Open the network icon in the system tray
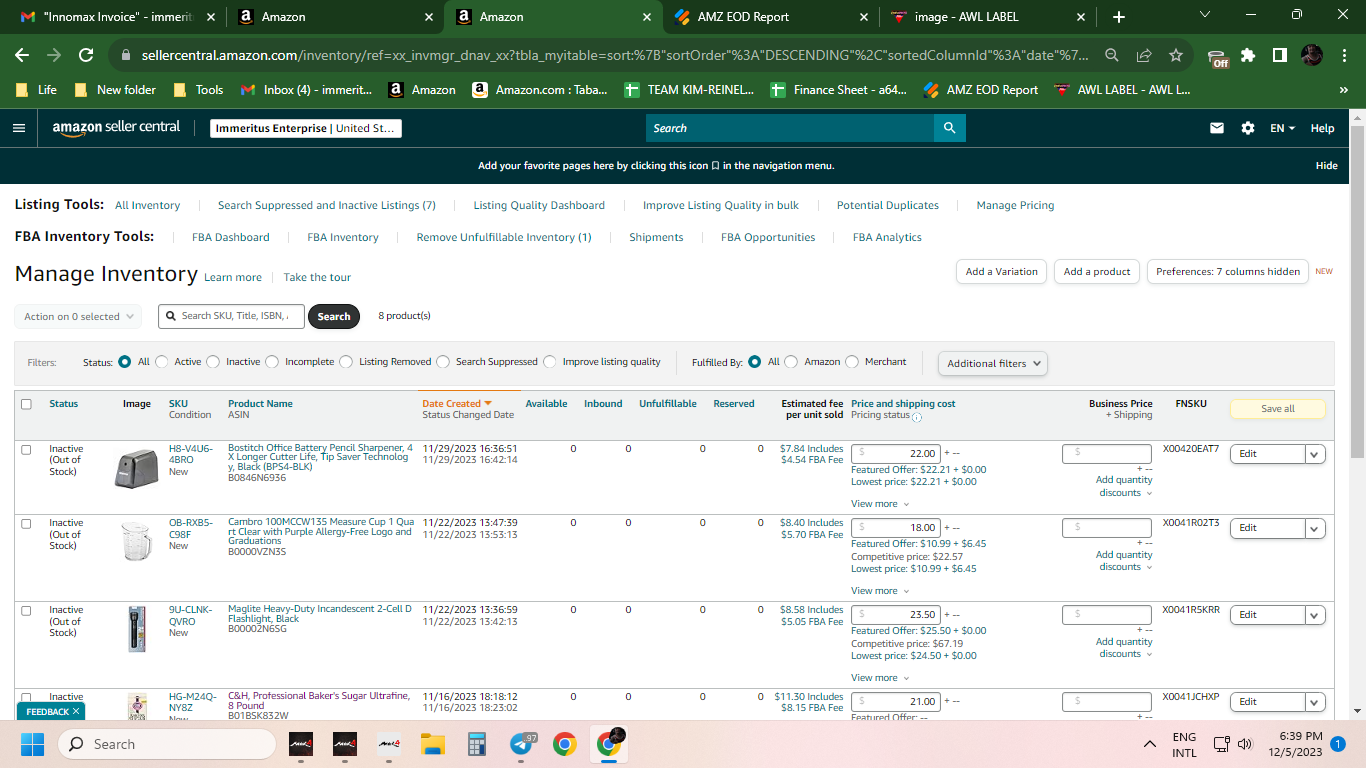1366x768 pixels. pos(1221,744)
